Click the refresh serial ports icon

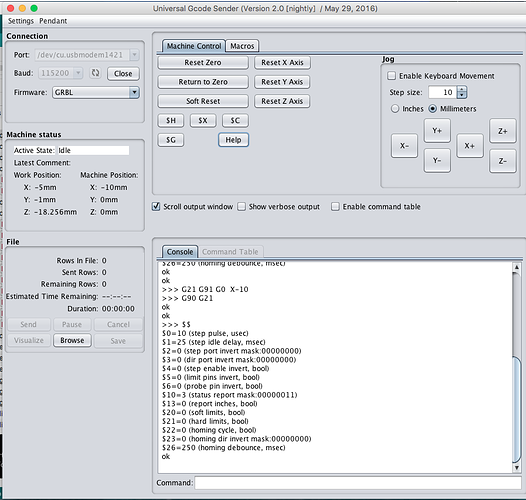(x=96, y=73)
